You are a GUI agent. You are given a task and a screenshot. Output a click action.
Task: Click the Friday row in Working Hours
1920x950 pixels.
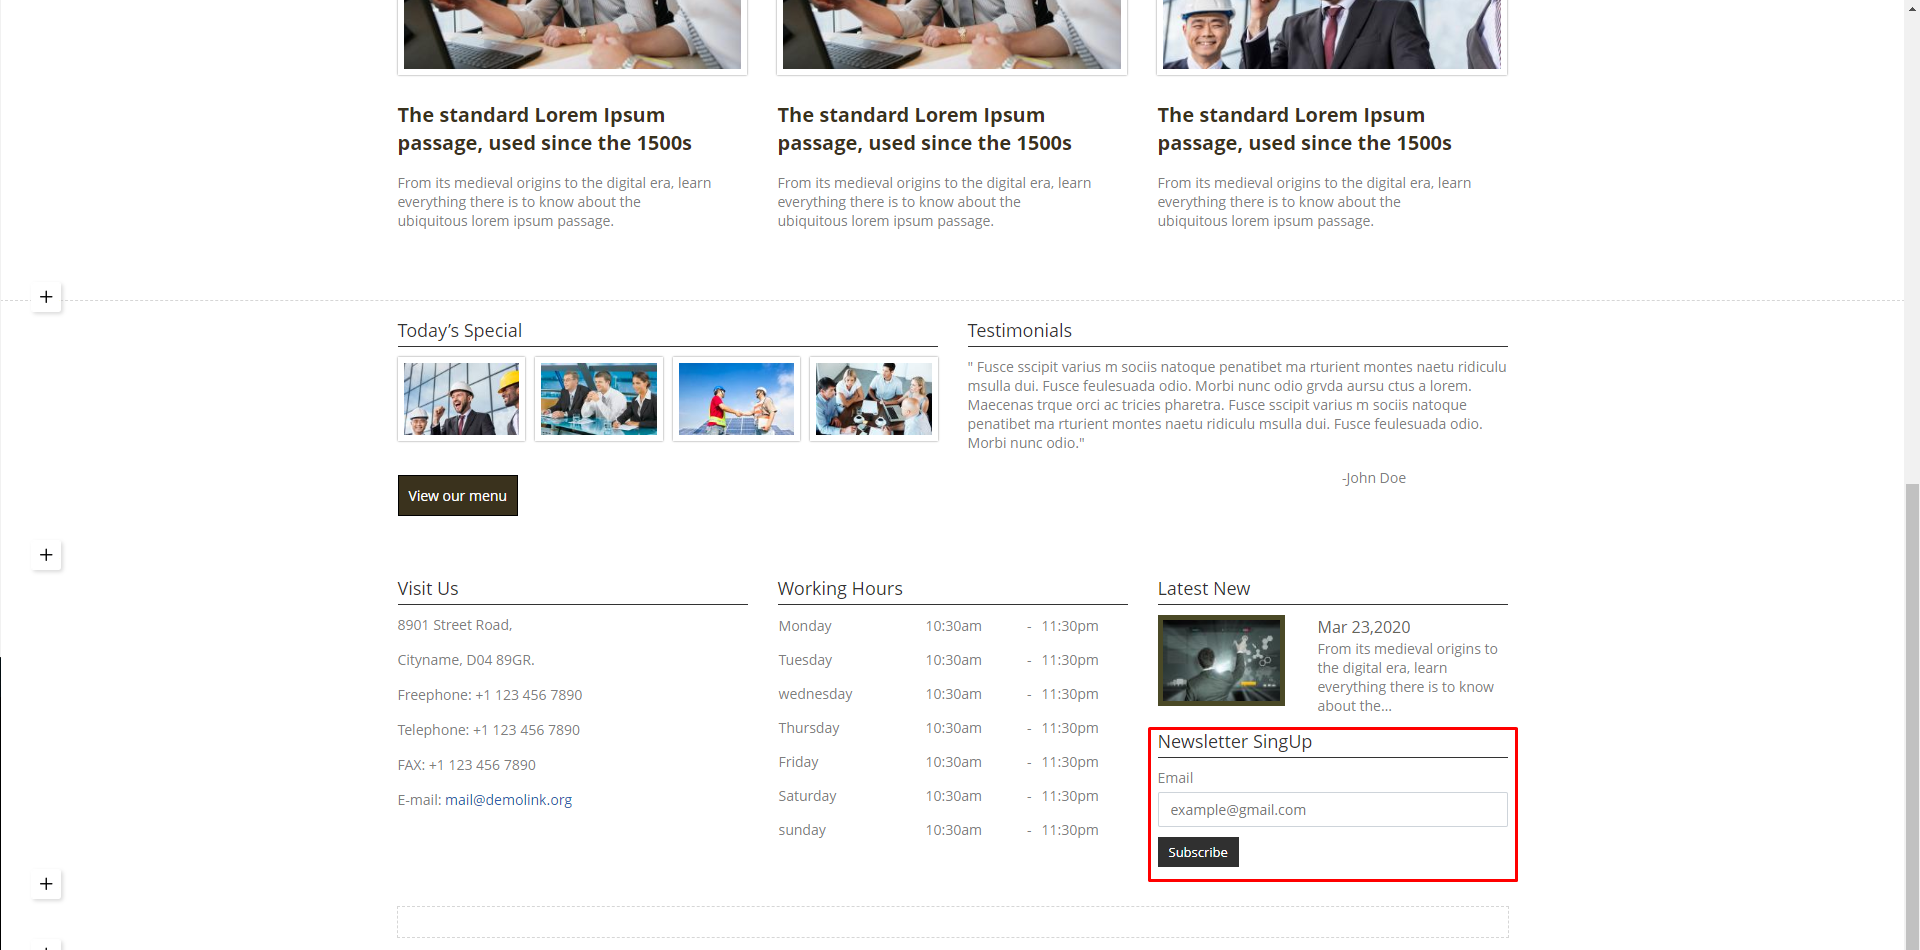(938, 762)
